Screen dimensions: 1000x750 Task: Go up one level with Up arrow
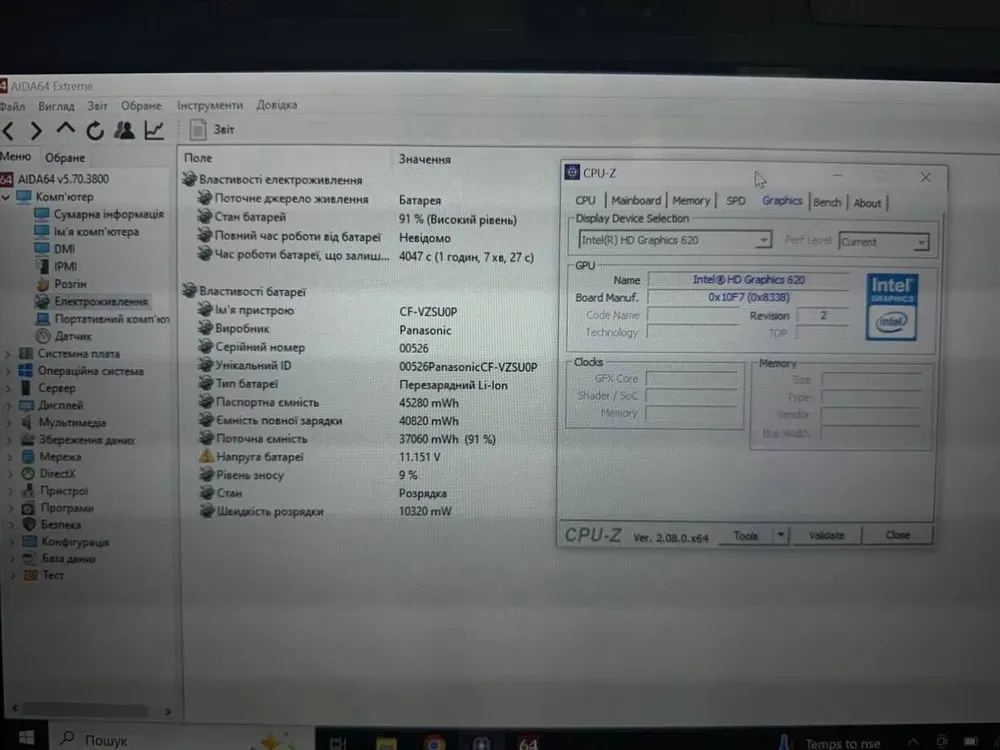[66, 130]
